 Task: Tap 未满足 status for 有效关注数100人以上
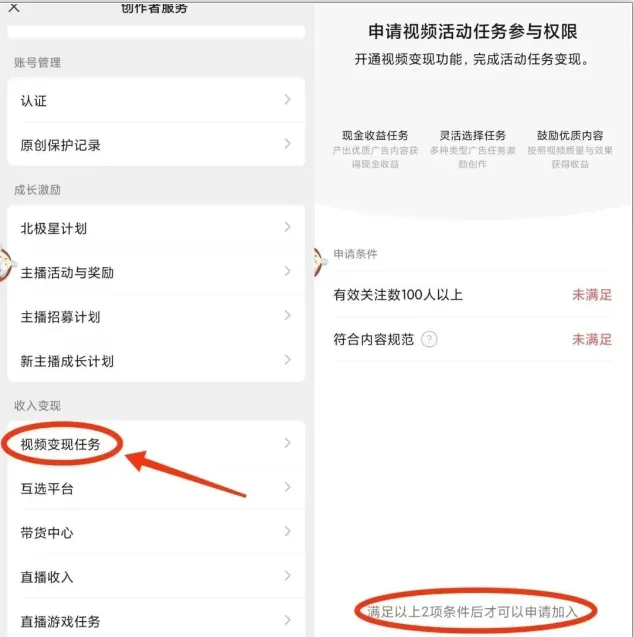pyautogui.click(x=592, y=295)
